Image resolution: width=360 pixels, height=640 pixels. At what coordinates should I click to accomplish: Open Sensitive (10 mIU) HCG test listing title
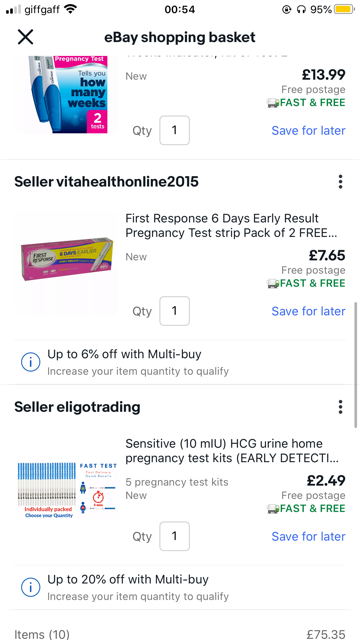231,451
